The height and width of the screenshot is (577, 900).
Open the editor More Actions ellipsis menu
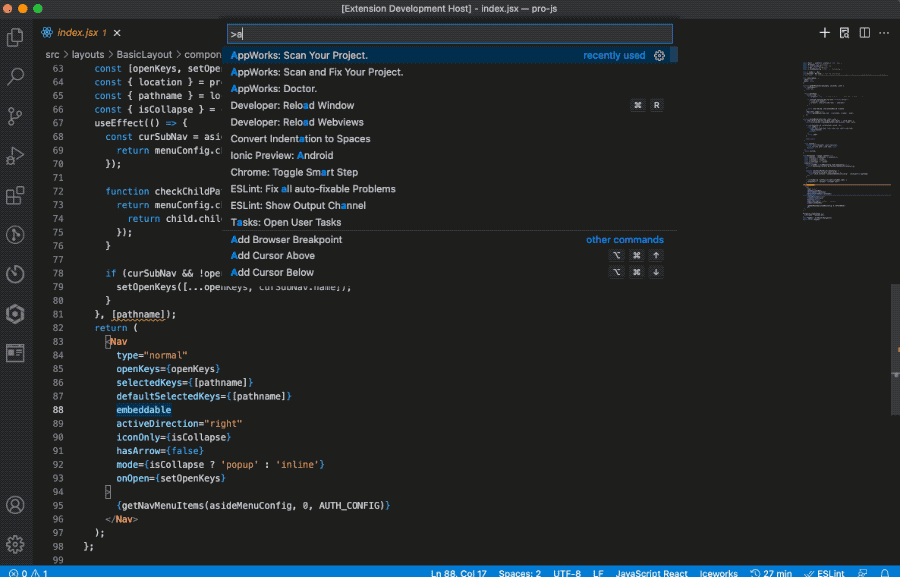(885, 33)
